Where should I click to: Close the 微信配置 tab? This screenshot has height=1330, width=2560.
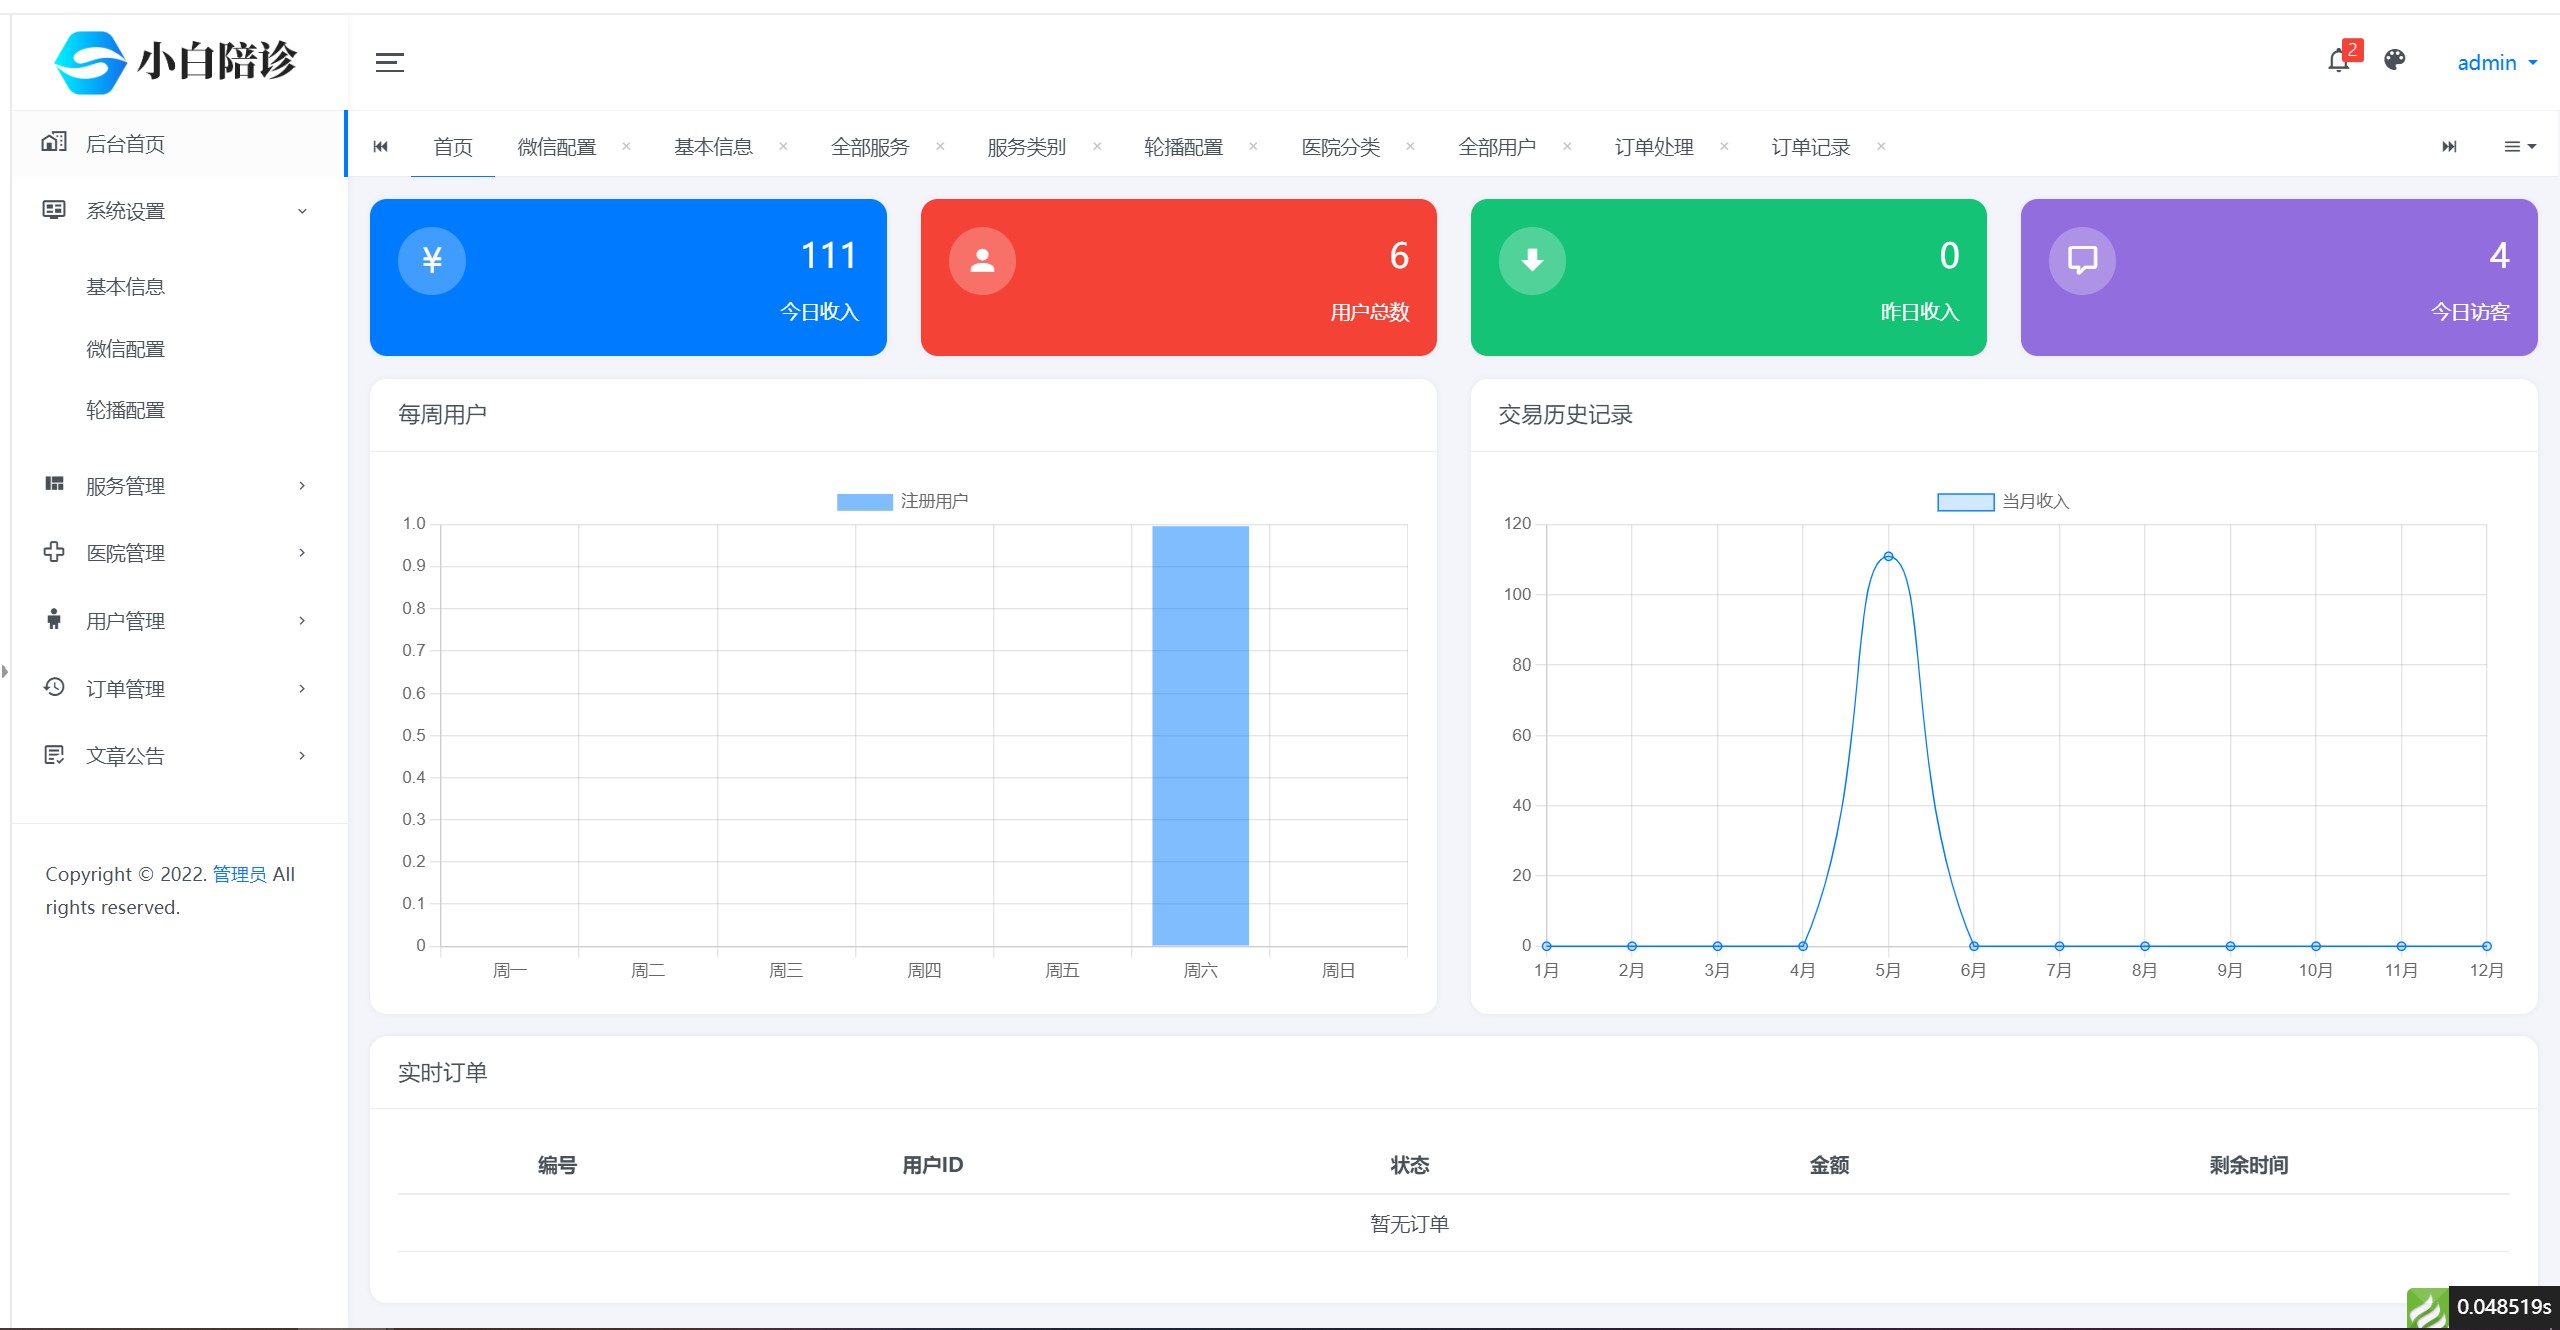pyautogui.click(x=626, y=146)
